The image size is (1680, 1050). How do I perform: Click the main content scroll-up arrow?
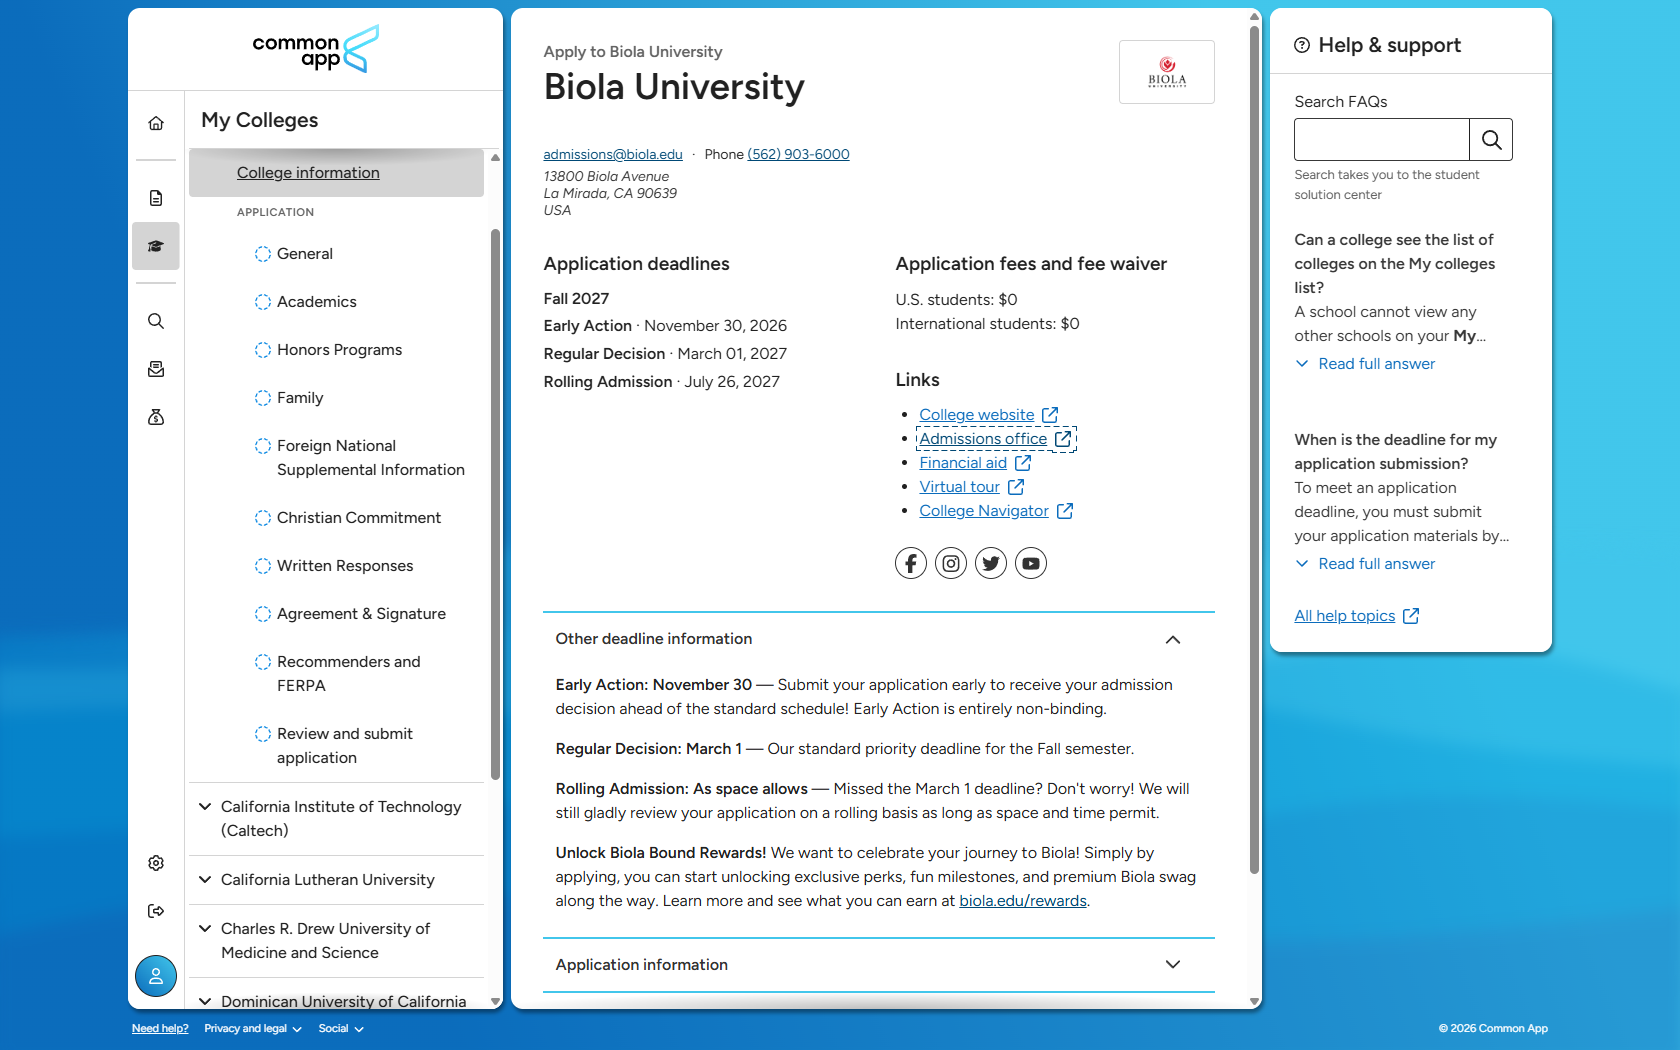[x=1254, y=16]
